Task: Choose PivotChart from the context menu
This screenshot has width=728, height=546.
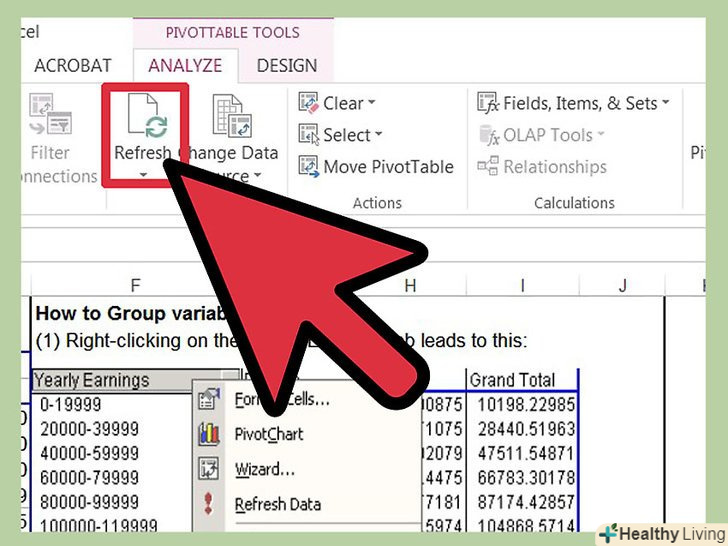Action: pyautogui.click(x=268, y=434)
